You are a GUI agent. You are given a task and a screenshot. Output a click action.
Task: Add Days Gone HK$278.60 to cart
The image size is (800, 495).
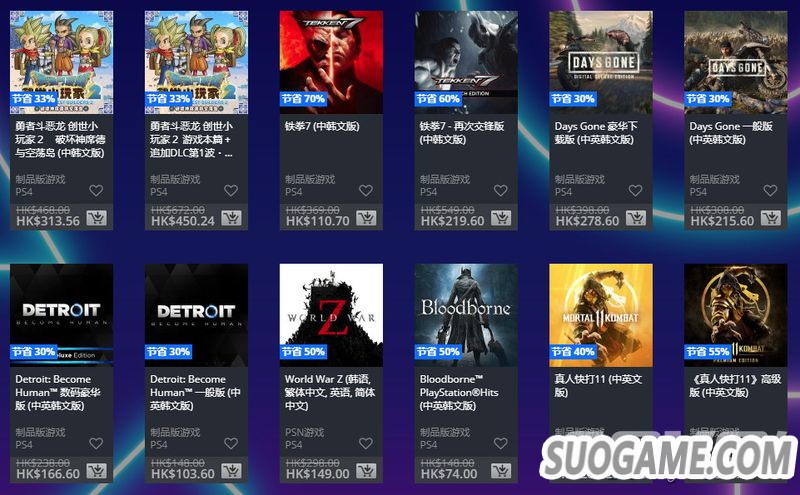[x=636, y=218]
